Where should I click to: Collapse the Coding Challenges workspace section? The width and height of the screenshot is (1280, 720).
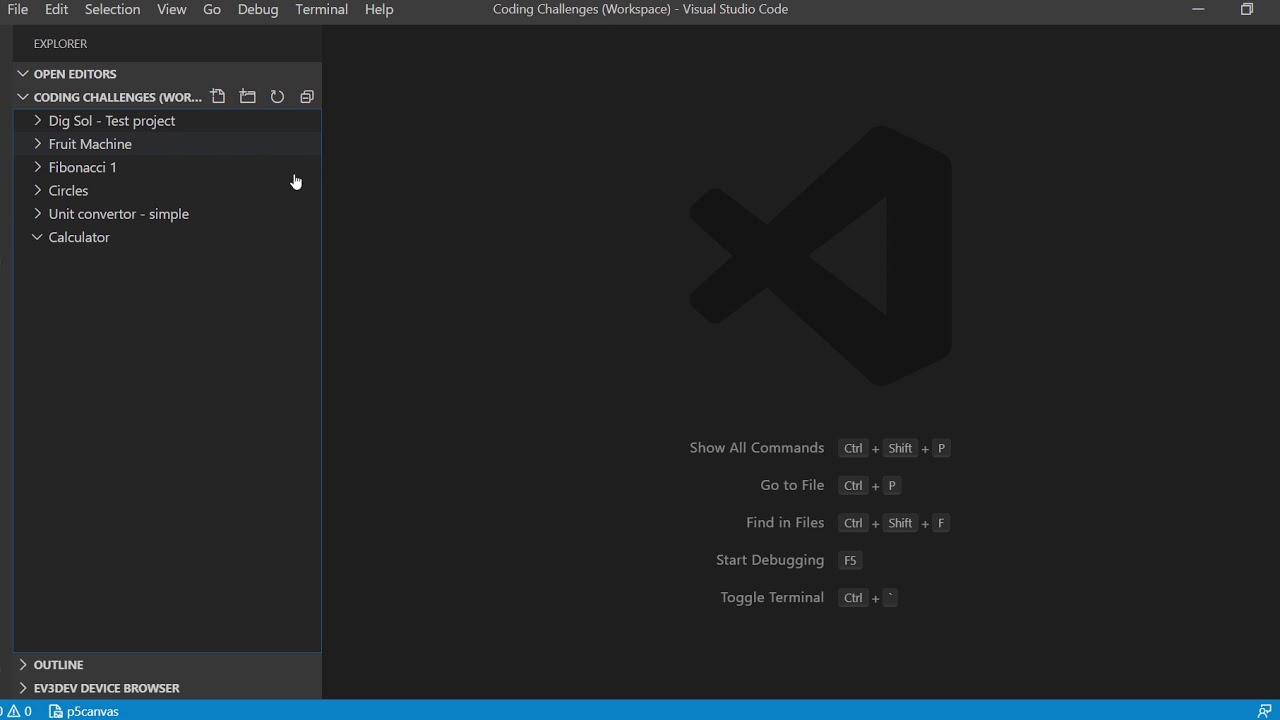(x=23, y=97)
